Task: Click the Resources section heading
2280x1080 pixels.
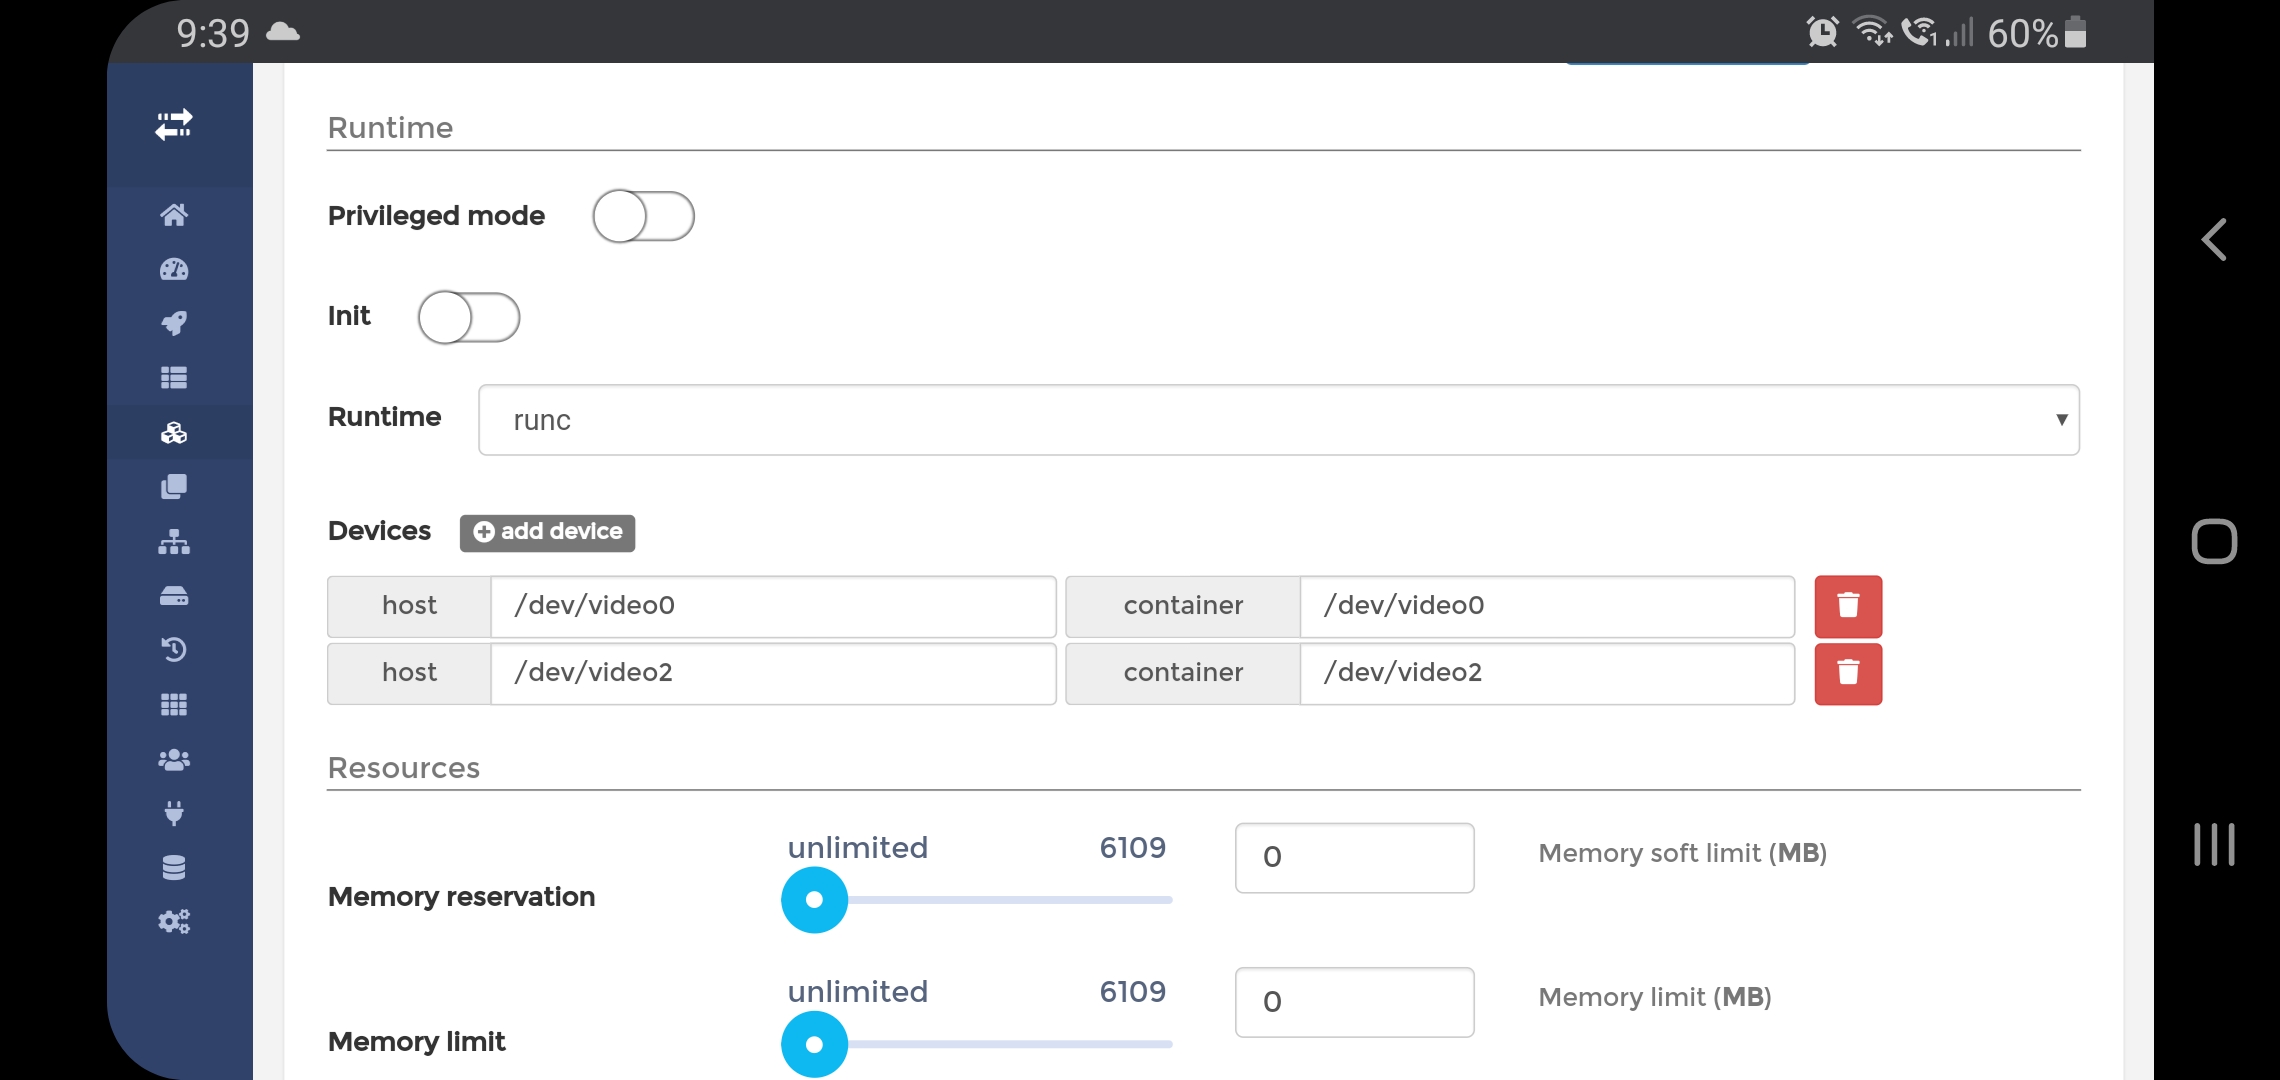Action: coord(403,767)
